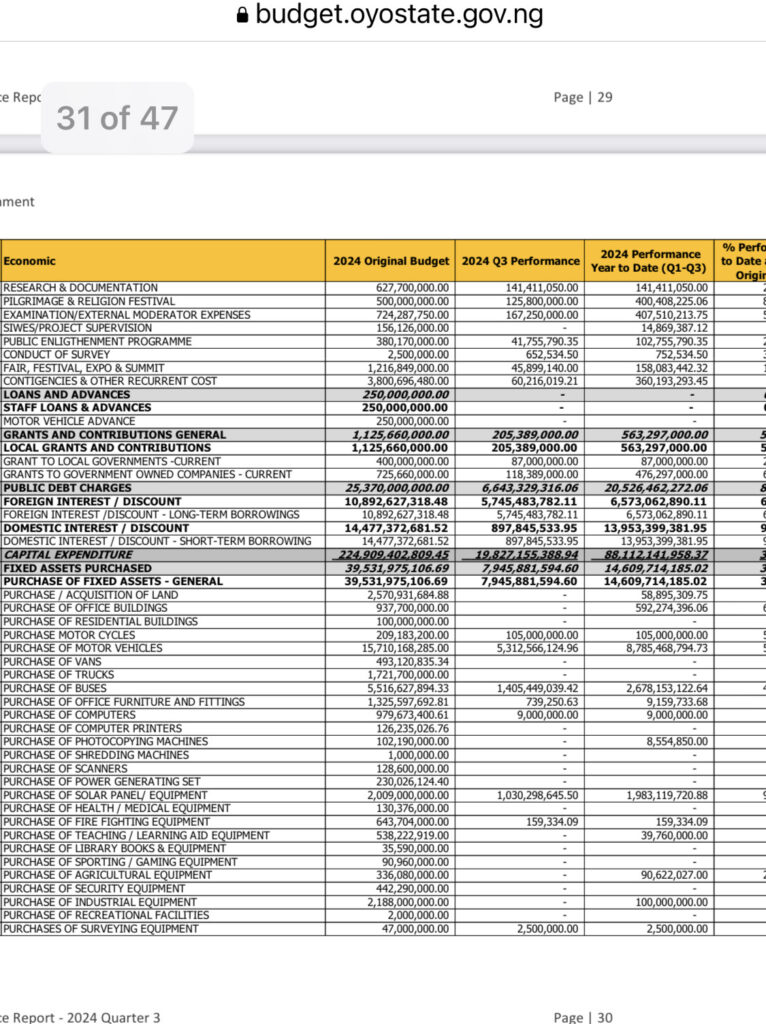Image resolution: width=766 pixels, height=1024 pixels.
Task: Select 'PUBLIC DEBT CHARGES' heading row
Action: point(67,488)
